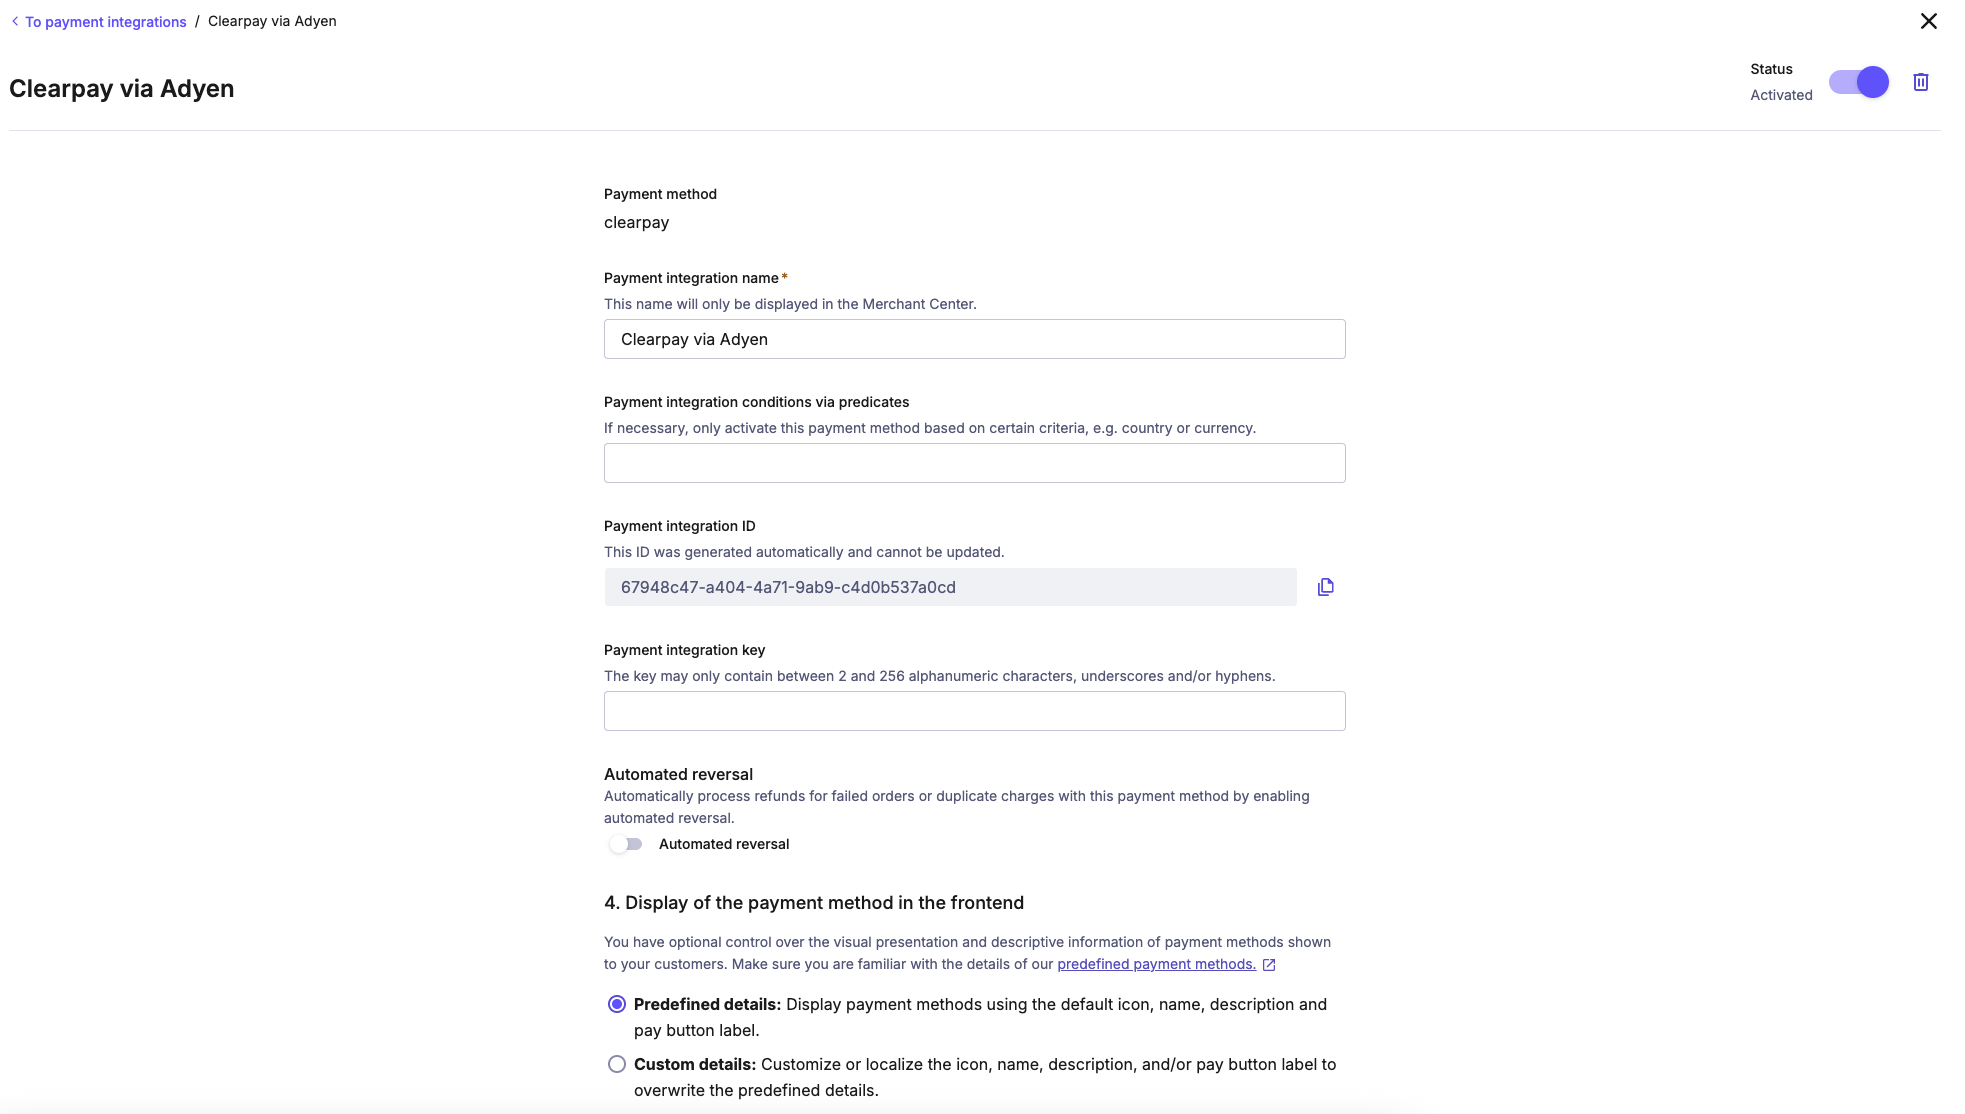Click the conditions via predicates input
This screenshot has height=1114, width=1965.
974,463
